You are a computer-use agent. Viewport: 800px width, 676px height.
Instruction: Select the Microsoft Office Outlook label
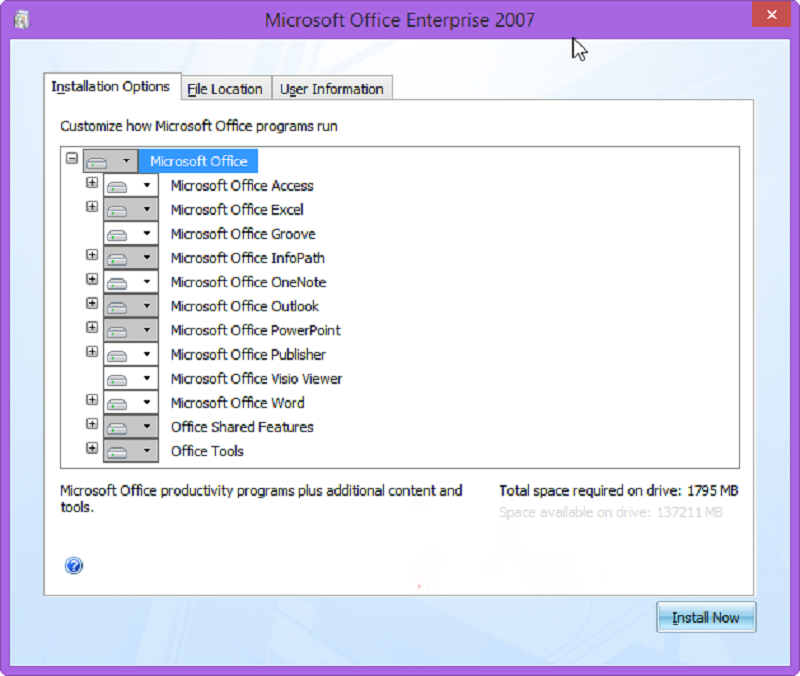pyautogui.click(x=245, y=306)
